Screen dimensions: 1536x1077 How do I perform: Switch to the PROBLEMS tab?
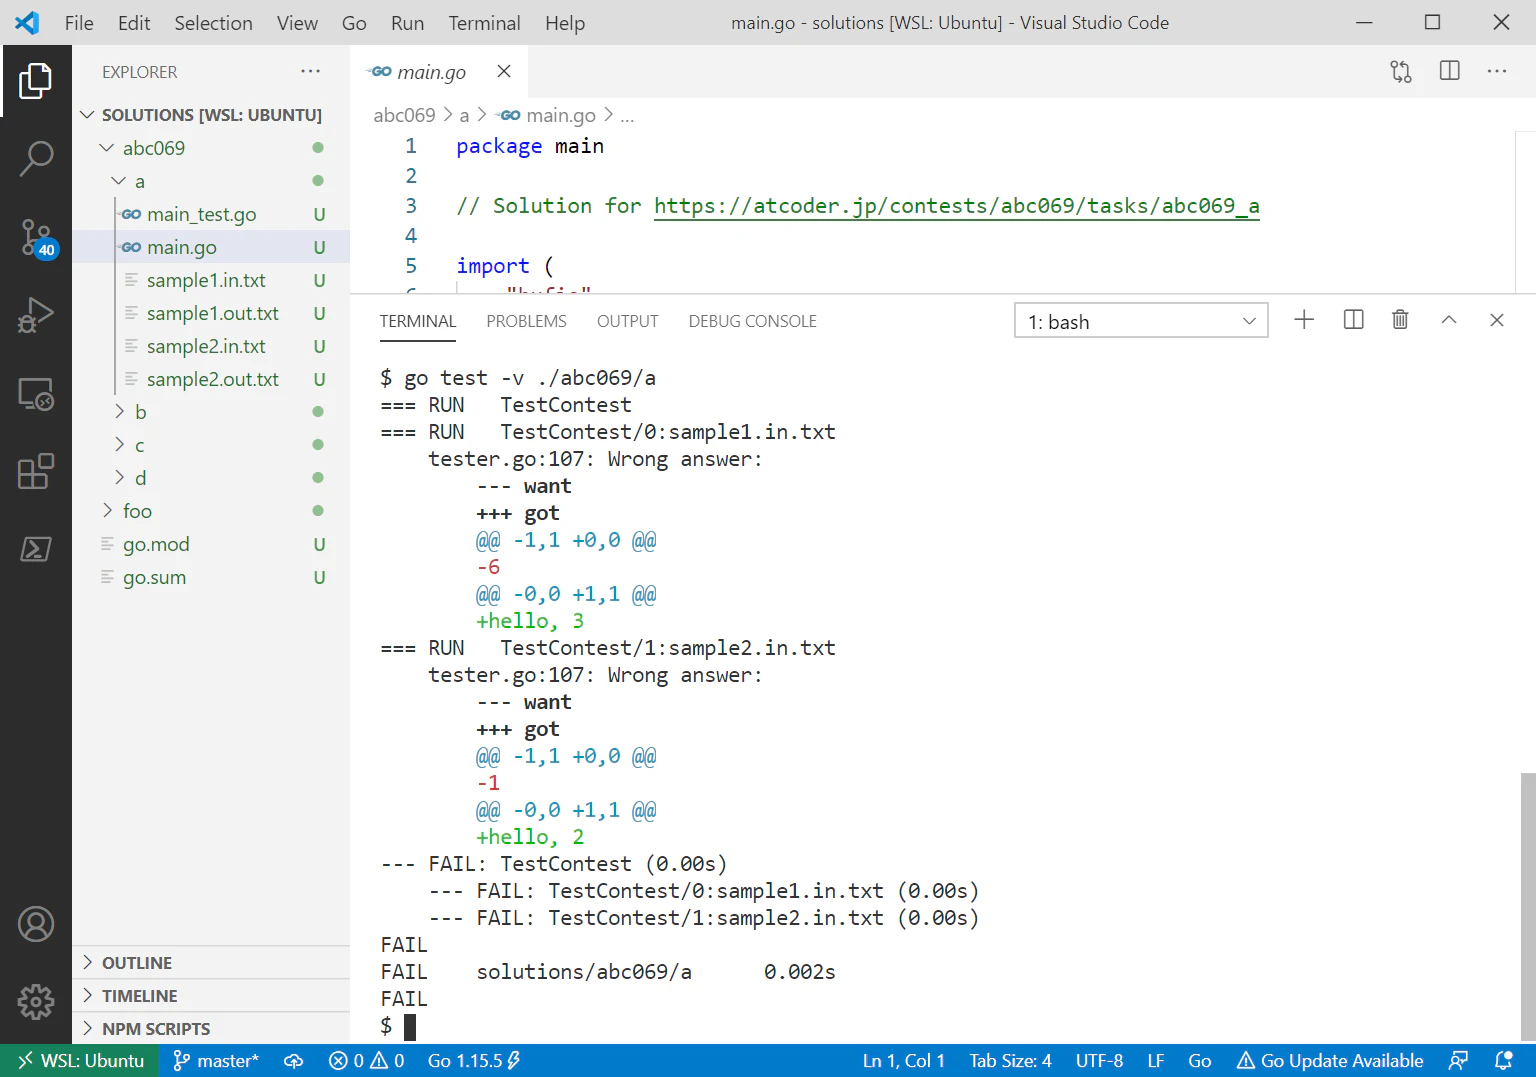pos(526,321)
